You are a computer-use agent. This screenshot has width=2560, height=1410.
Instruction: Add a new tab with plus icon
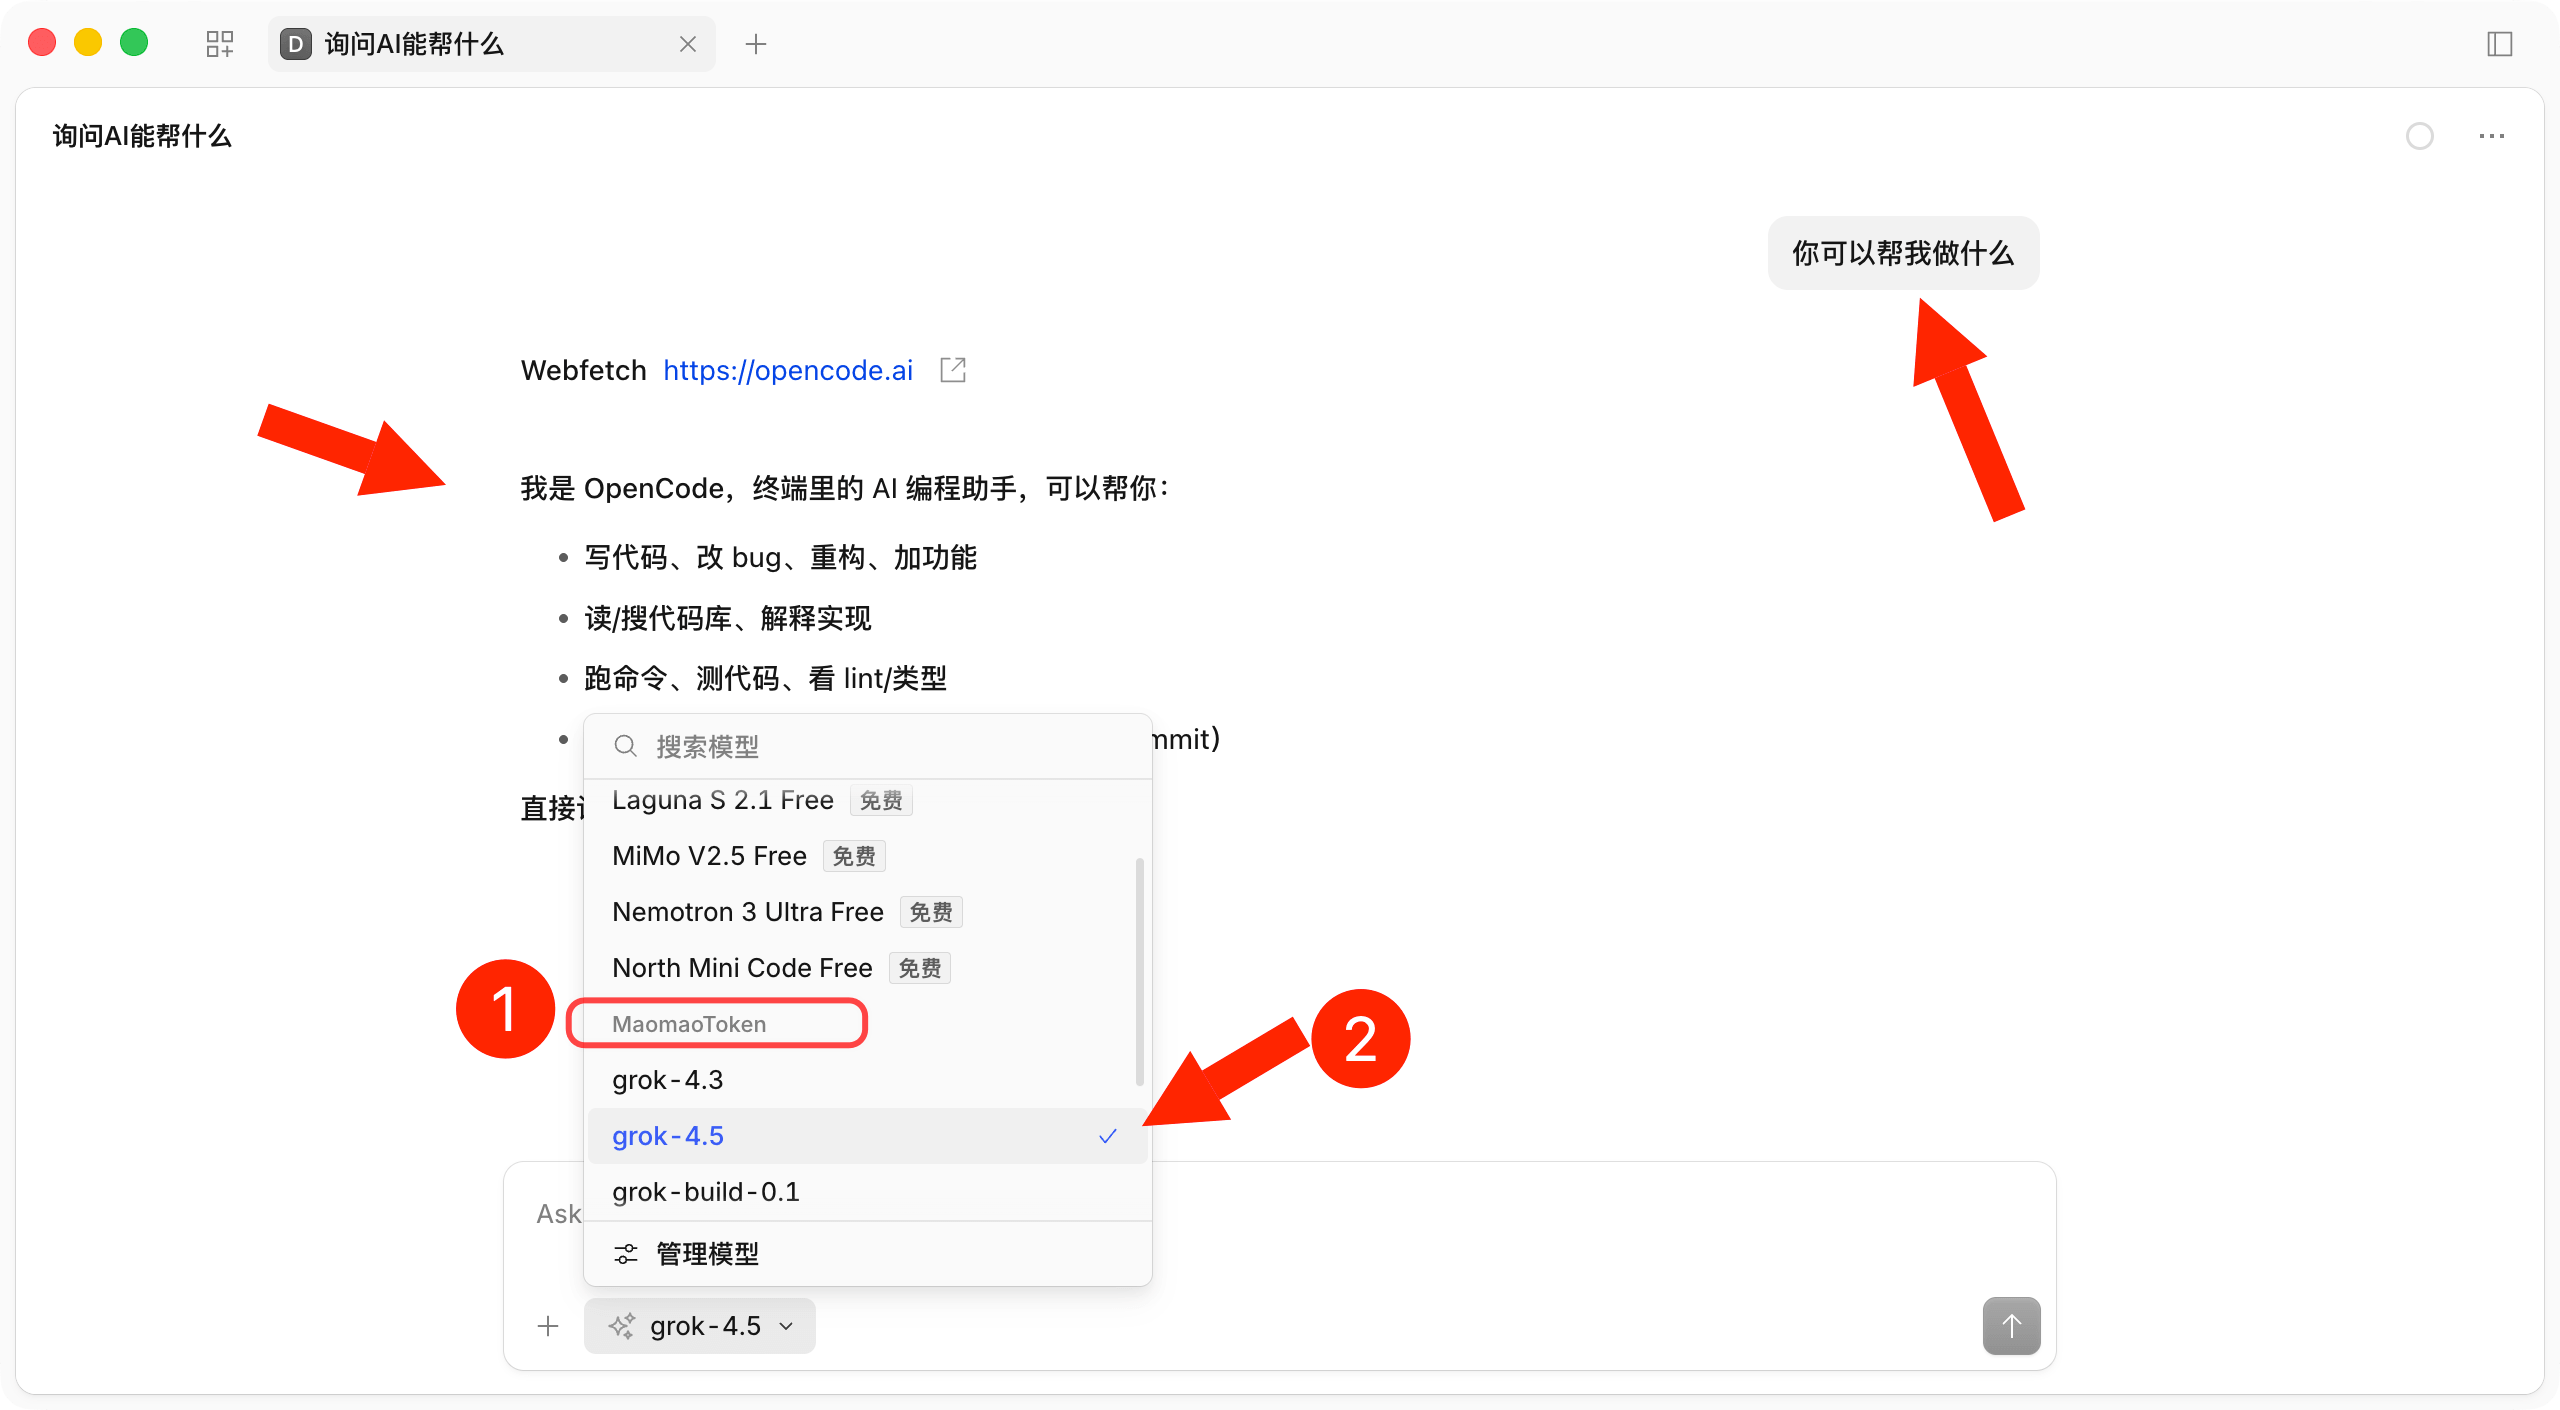click(x=756, y=44)
